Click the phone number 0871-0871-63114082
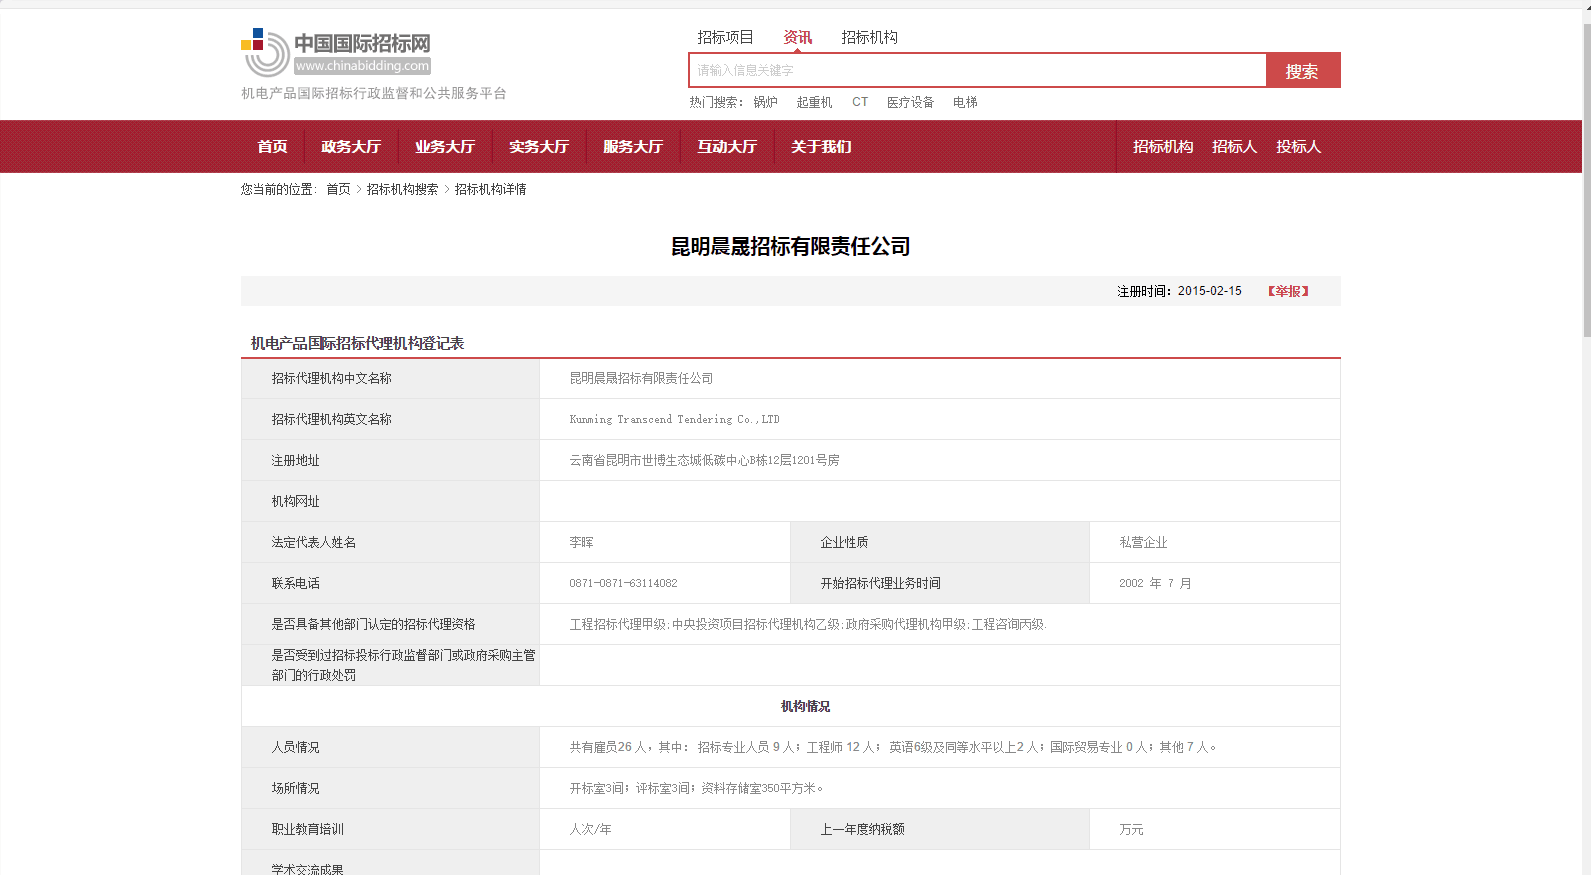This screenshot has width=1591, height=875. coord(623,583)
